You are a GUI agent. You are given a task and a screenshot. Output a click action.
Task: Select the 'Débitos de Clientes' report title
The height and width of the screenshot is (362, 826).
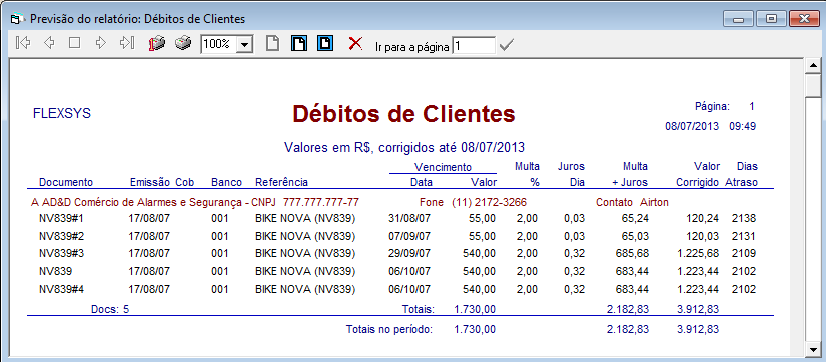coord(404,113)
